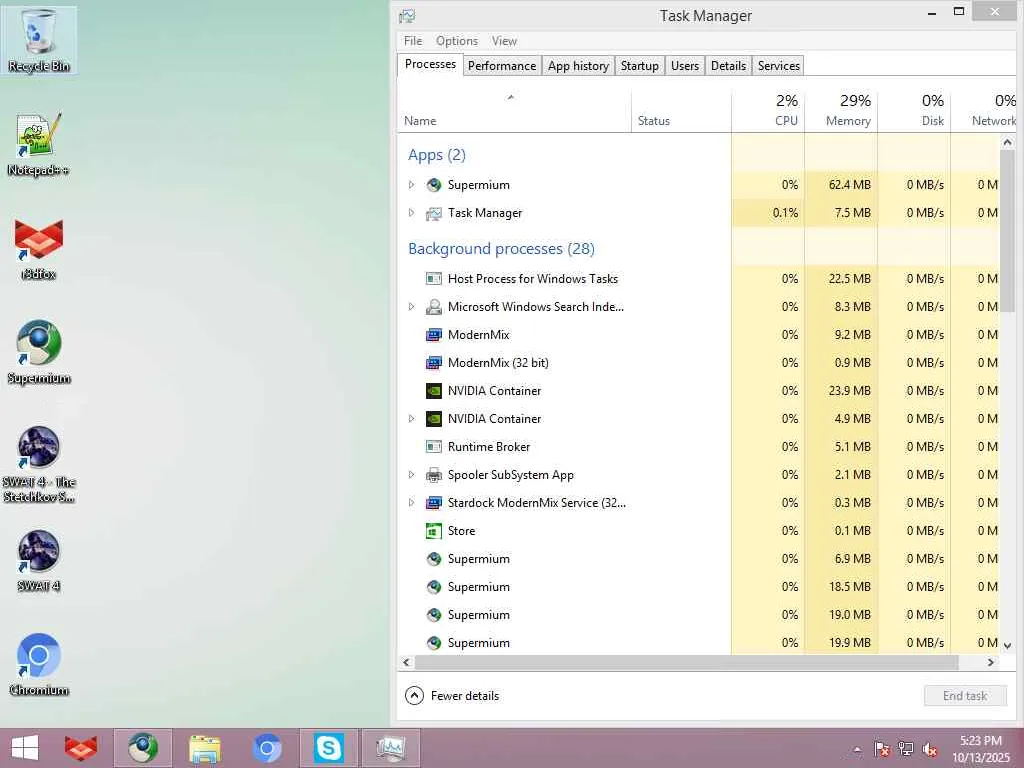Click the Host Process for Windows Tasks icon

click(434, 279)
